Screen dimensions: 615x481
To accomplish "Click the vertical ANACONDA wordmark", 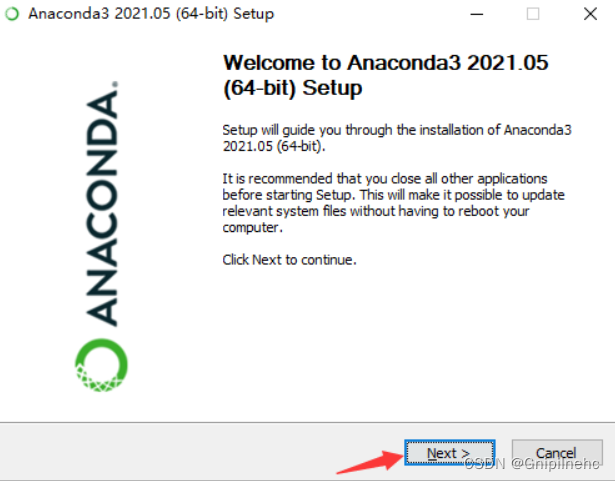I will tap(102, 207).
